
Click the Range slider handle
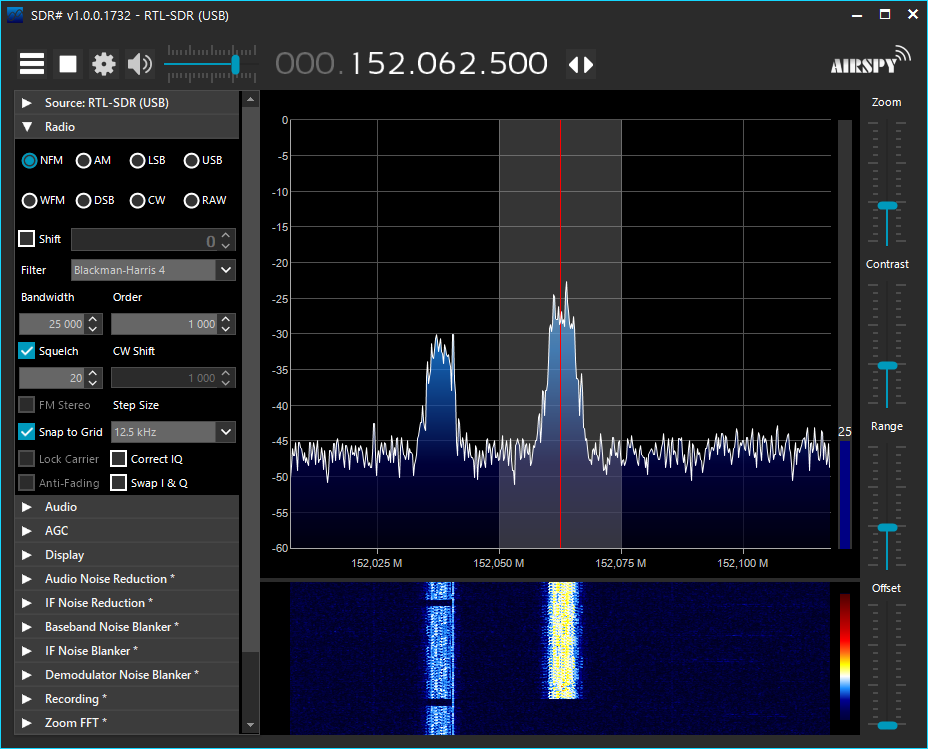pos(887,527)
